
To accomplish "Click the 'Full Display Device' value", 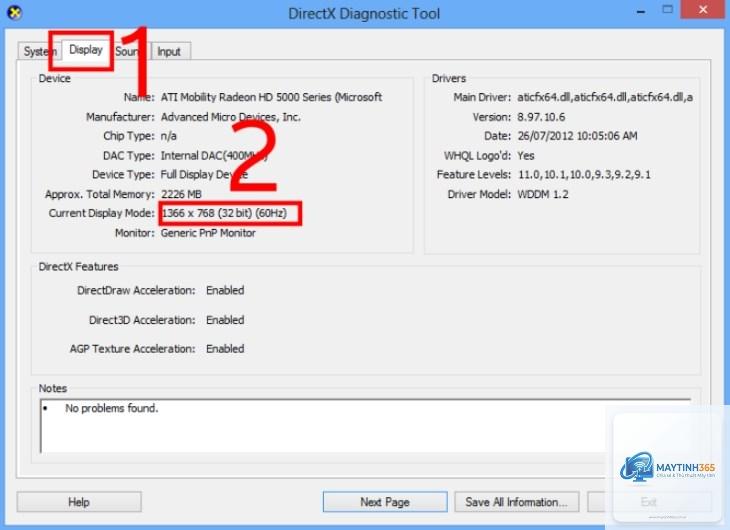I will pos(204,175).
